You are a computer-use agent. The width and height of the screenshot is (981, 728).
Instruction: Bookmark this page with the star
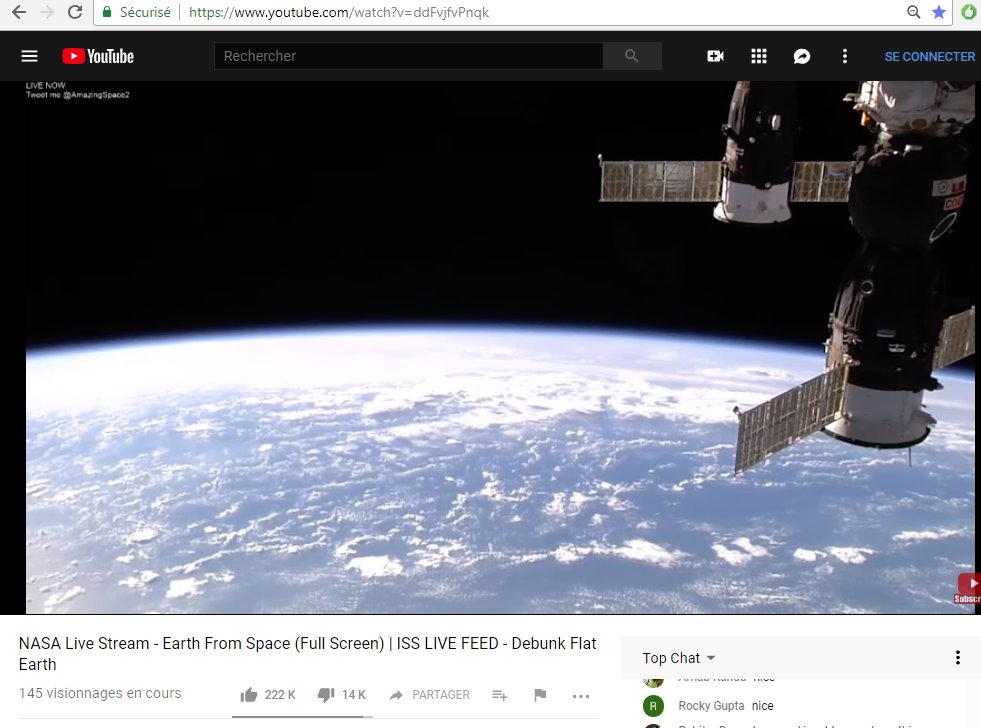(938, 12)
